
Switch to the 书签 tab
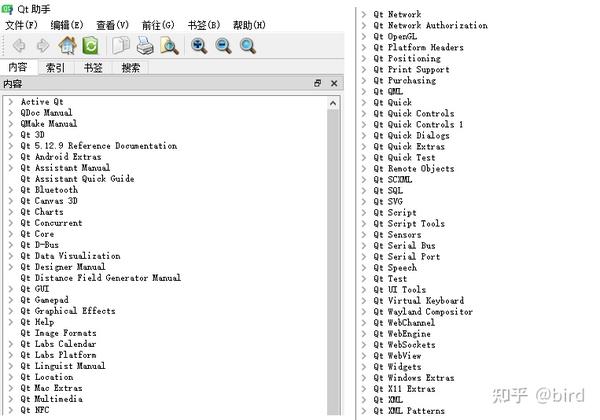(93, 68)
